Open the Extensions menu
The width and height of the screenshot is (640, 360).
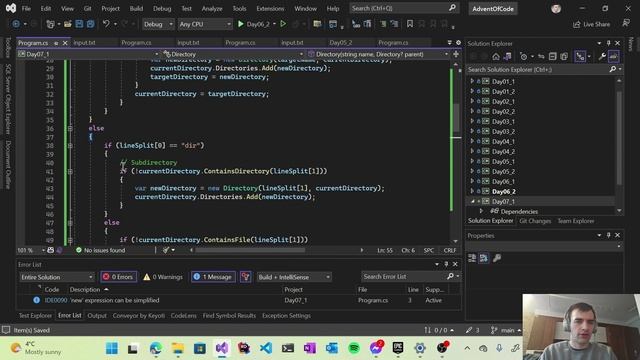pyautogui.click(x=270, y=8)
